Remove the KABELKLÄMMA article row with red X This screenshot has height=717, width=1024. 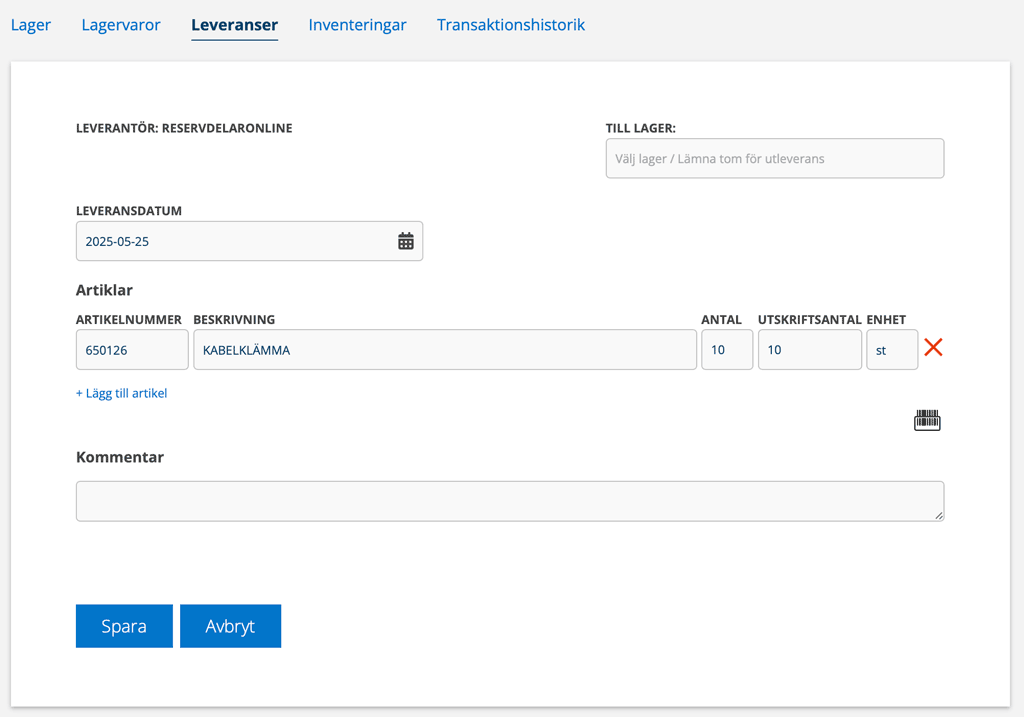(x=933, y=347)
